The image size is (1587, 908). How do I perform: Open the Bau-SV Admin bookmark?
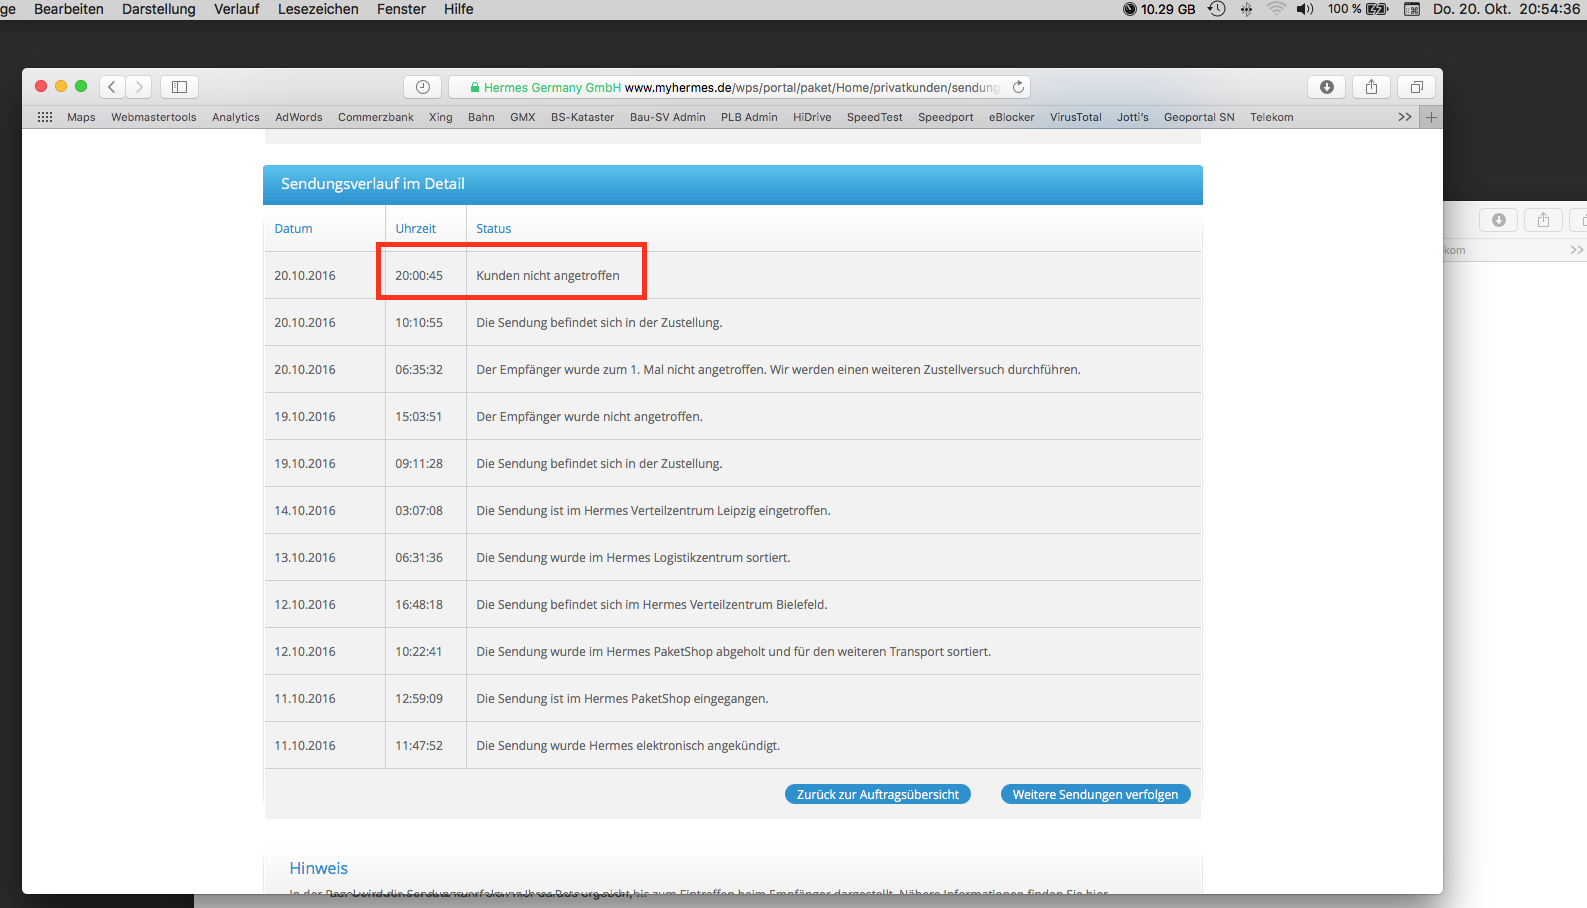668,117
